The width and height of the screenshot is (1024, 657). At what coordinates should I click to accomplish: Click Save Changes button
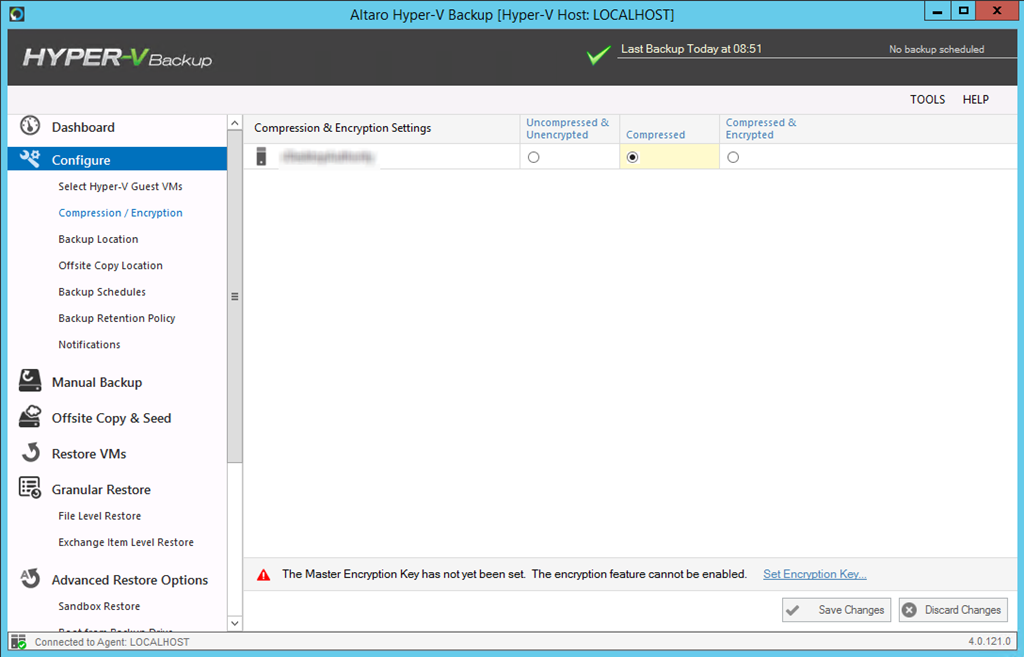coord(836,610)
